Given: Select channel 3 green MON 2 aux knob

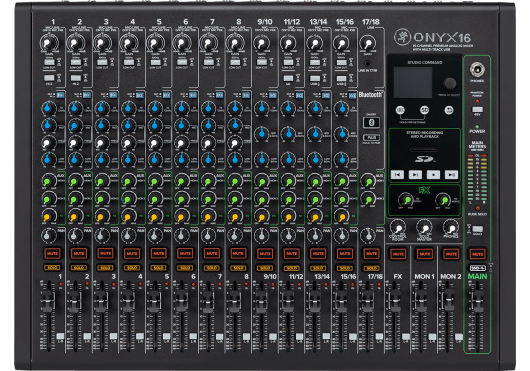Looking at the screenshot, I should 102,199.
